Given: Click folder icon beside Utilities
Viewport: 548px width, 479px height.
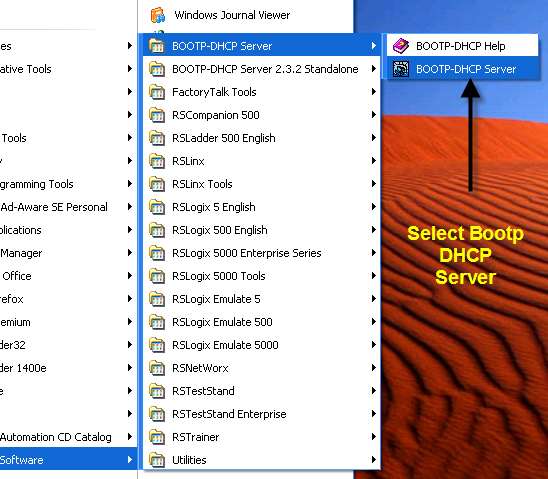Looking at the screenshot, I should click(157, 460).
